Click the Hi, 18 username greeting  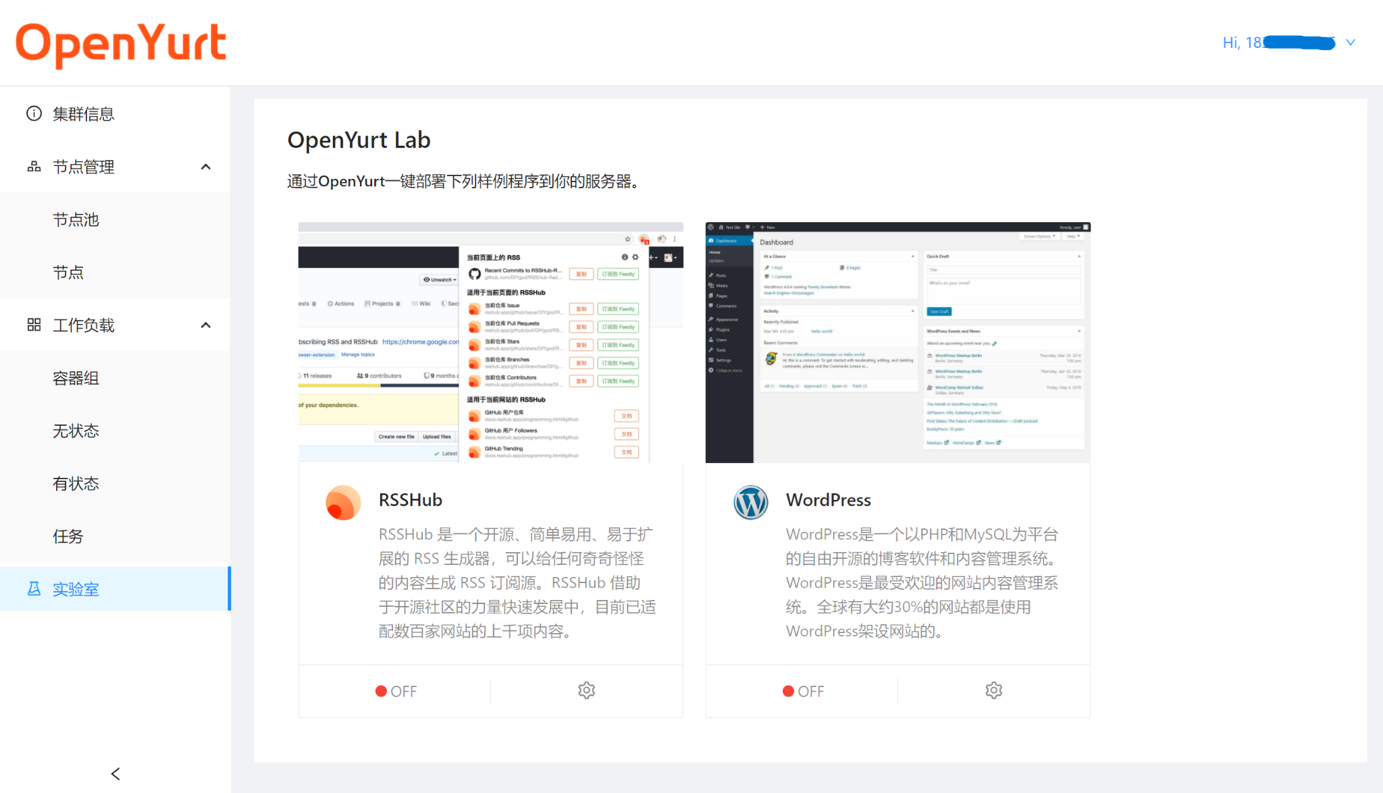click(1278, 43)
